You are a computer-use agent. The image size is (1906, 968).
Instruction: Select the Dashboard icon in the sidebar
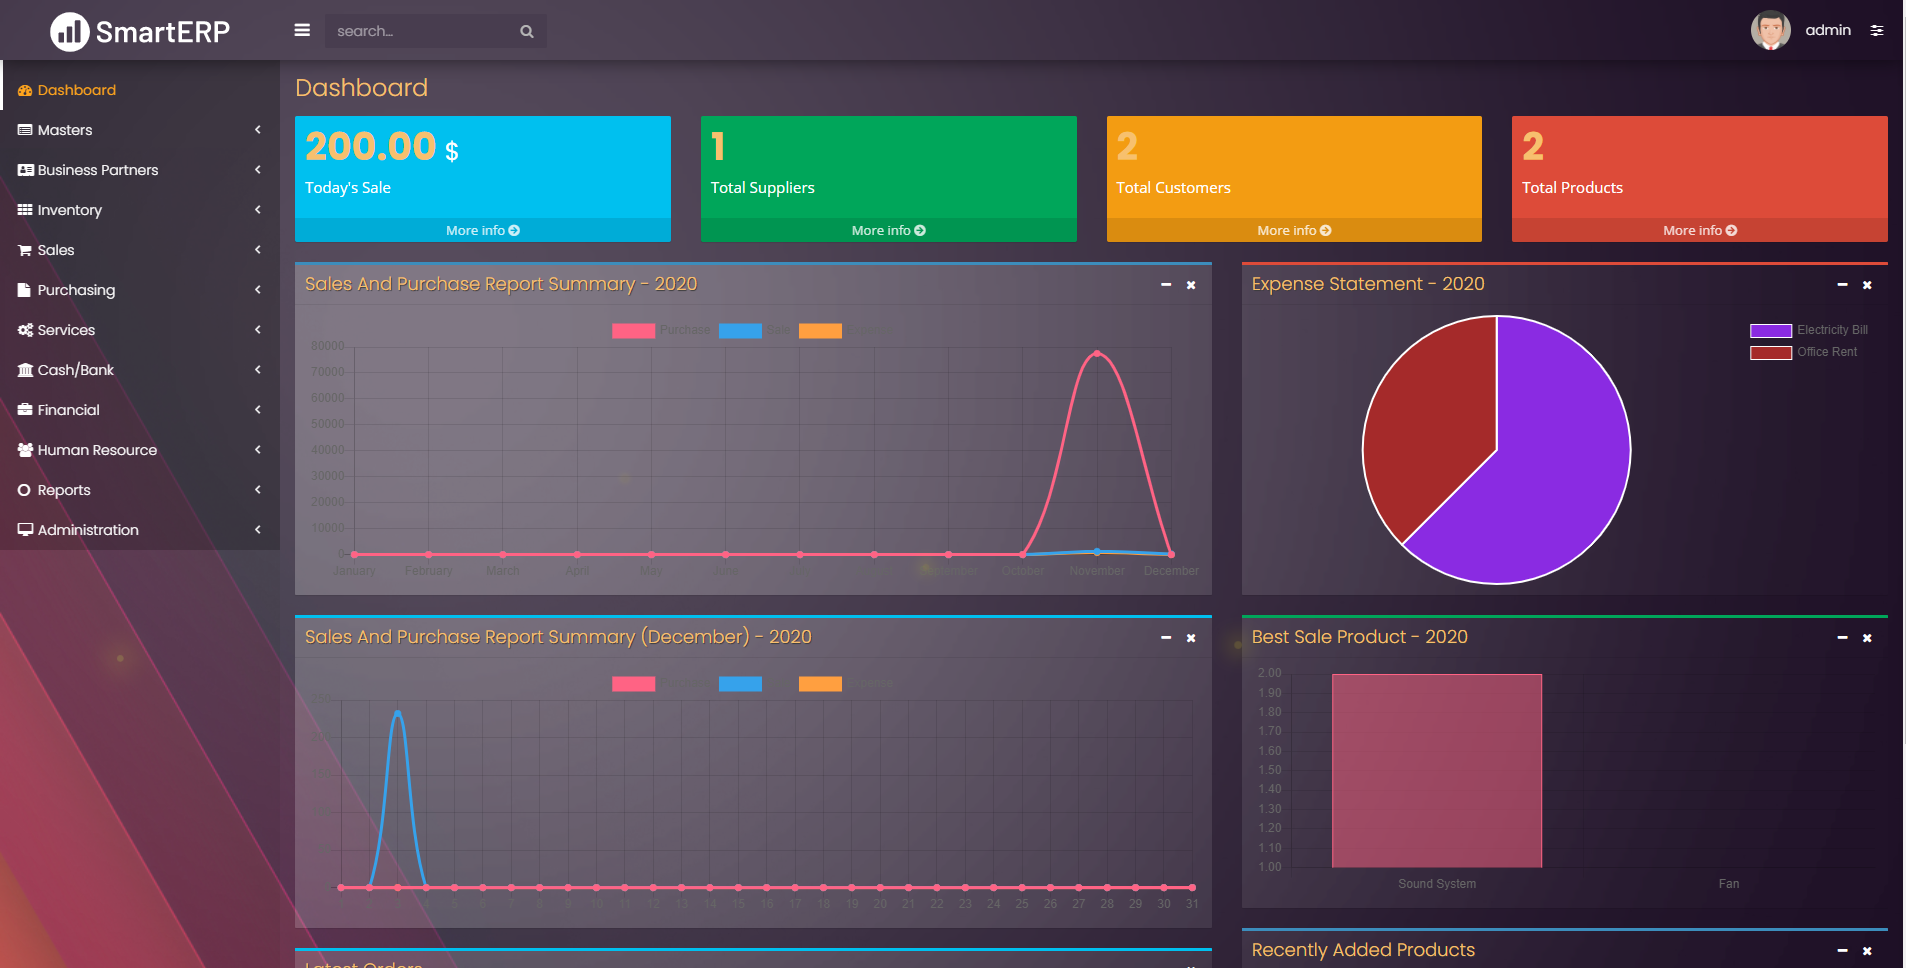click(x=25, y=89)
